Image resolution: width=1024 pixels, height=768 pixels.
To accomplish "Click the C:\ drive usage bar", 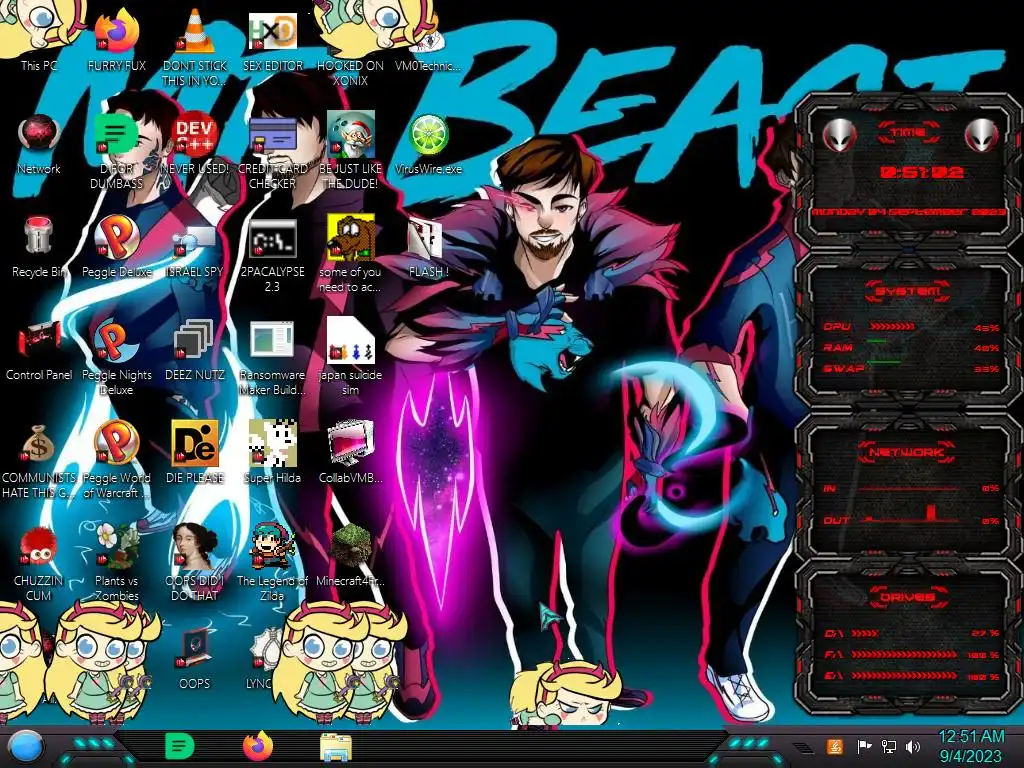I will pos(865,633).
